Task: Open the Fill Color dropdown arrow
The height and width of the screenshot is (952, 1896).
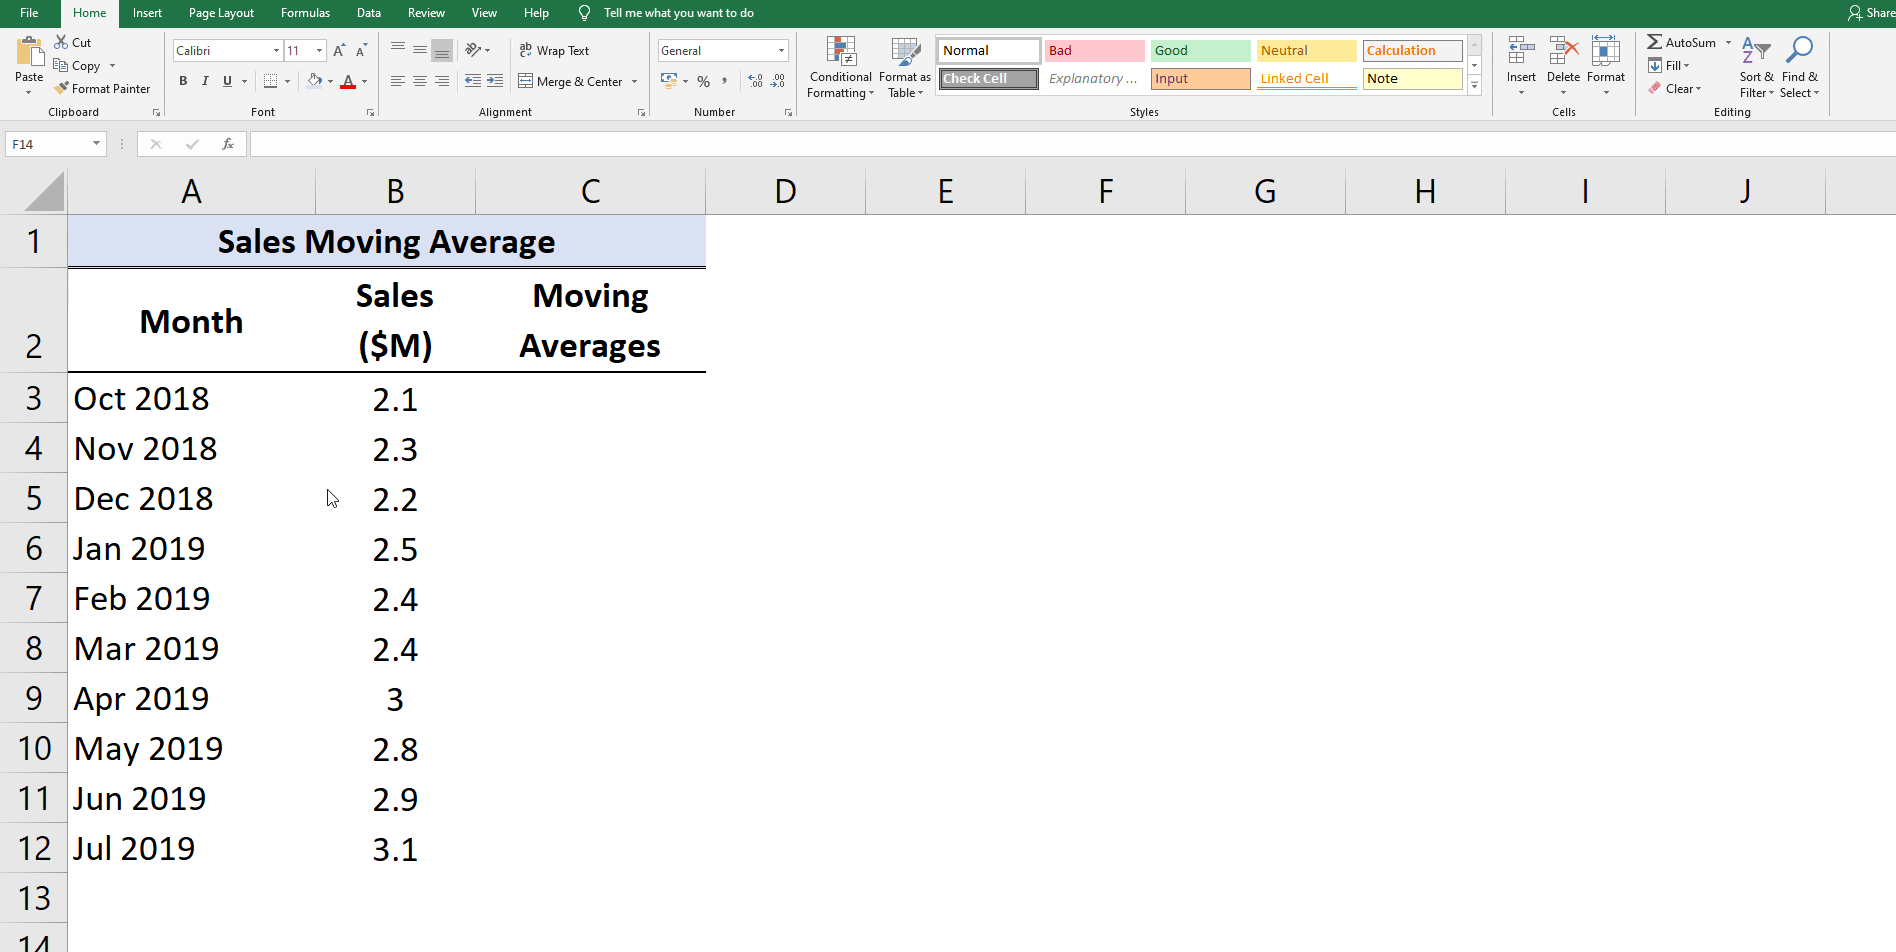Action: [x=330, y=81]
